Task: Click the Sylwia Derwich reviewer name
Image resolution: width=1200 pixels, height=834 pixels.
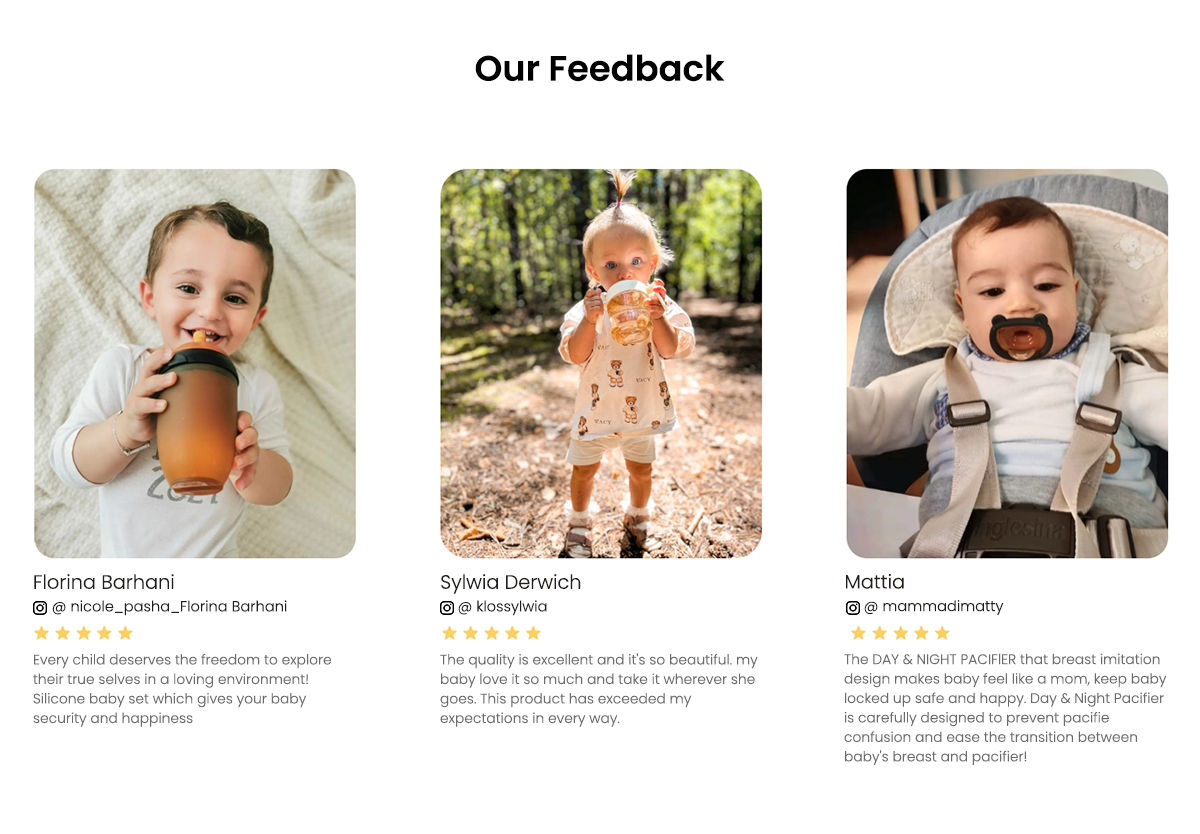Action: click(510, 582)
